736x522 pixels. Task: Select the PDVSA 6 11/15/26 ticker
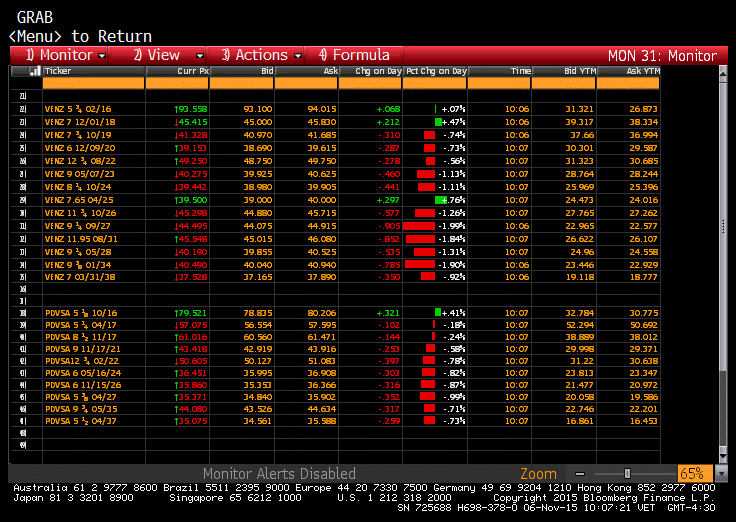coord(83,385)
